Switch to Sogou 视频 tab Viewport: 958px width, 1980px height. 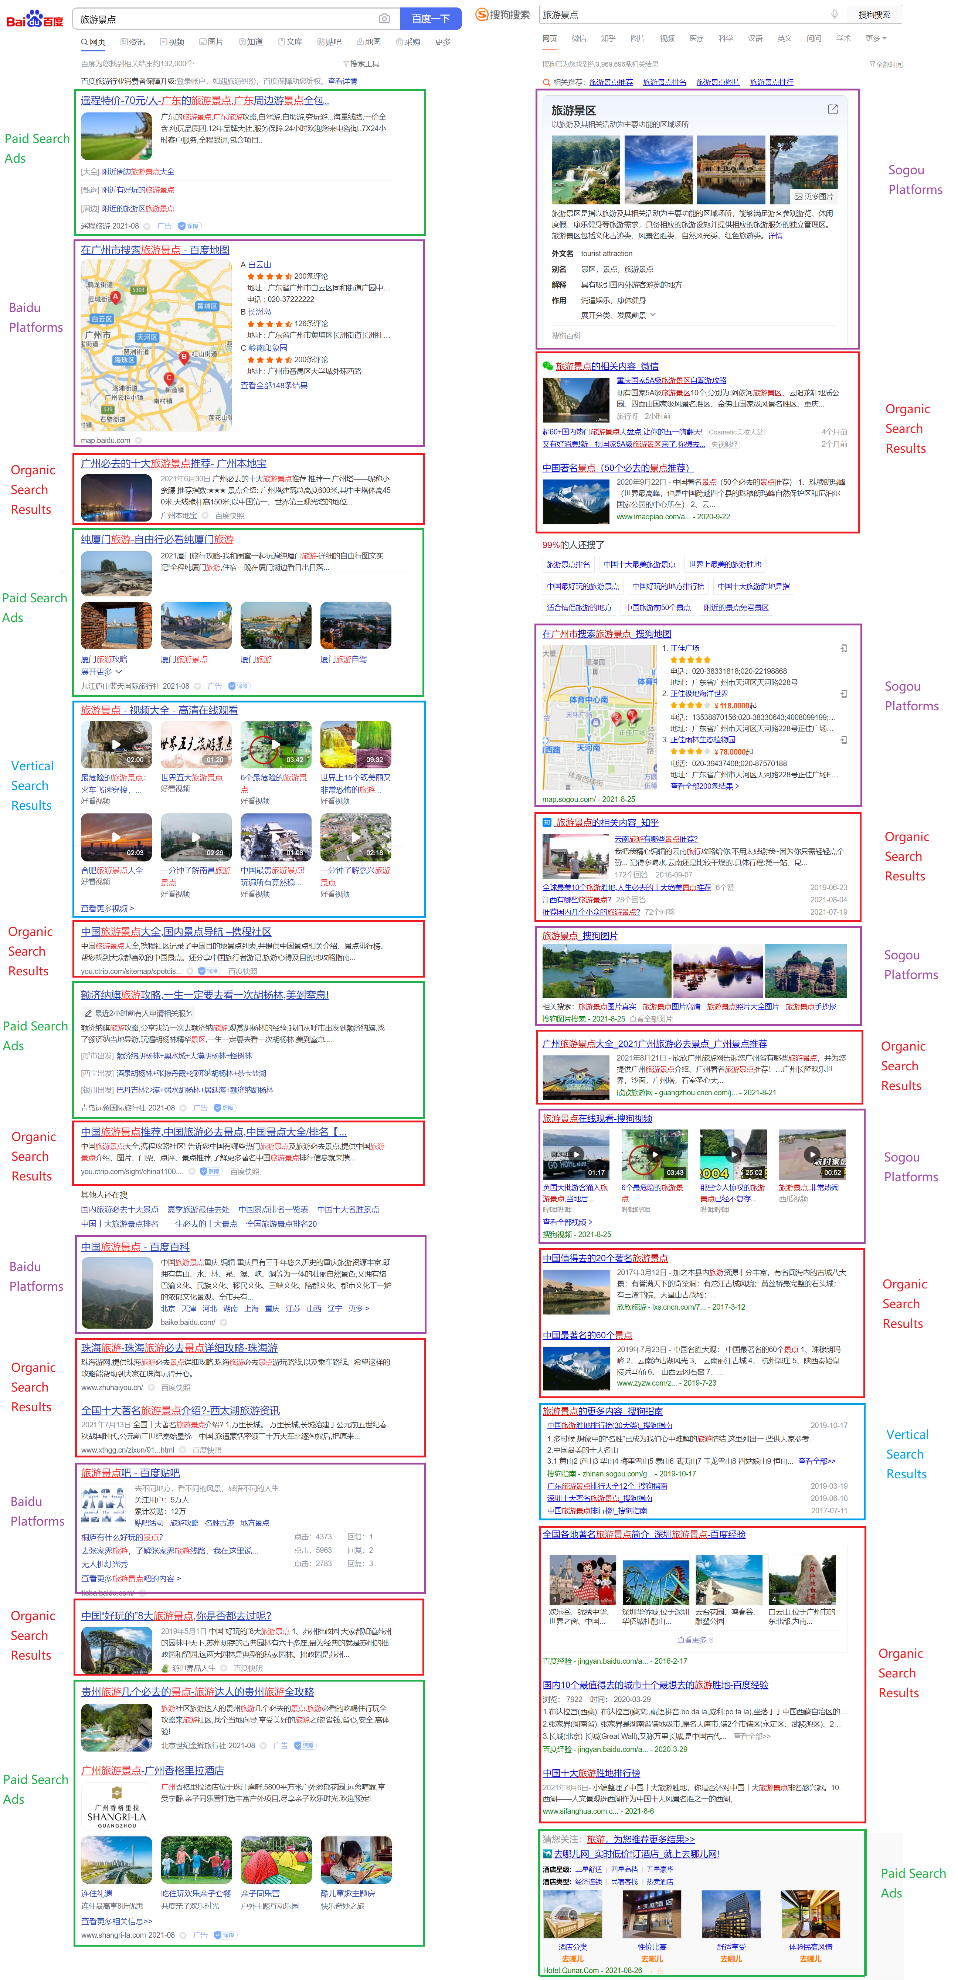[x=667, y=38]
